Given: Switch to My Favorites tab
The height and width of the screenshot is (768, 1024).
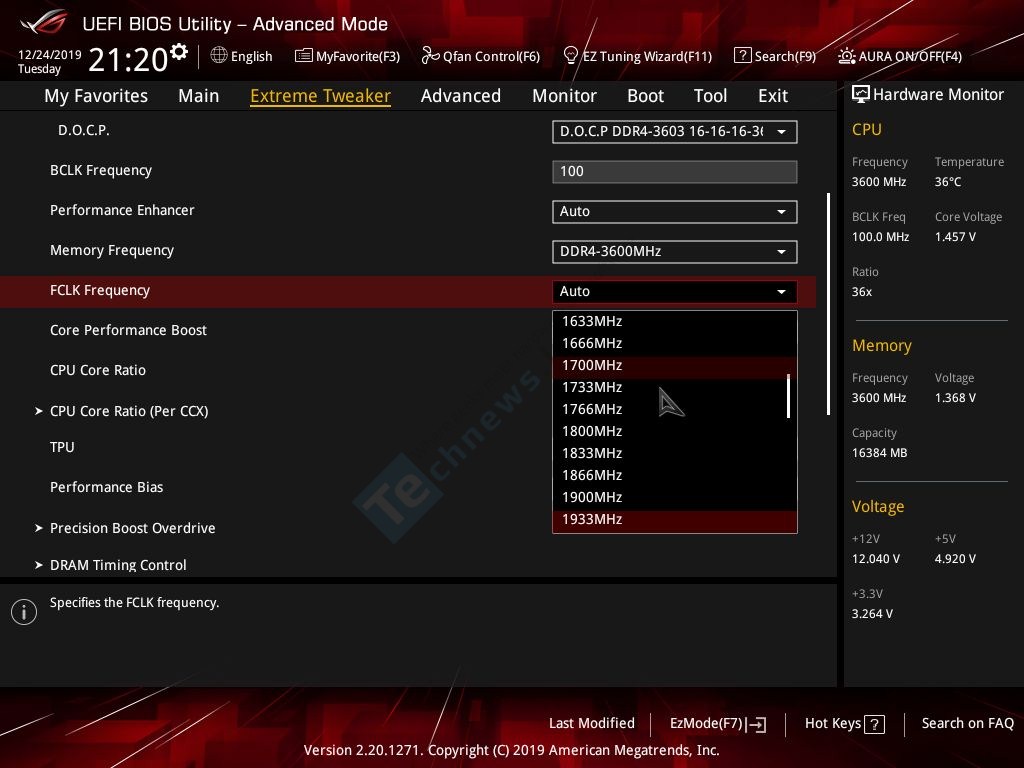Looking at the screenshot, I should tap(96, 96).
